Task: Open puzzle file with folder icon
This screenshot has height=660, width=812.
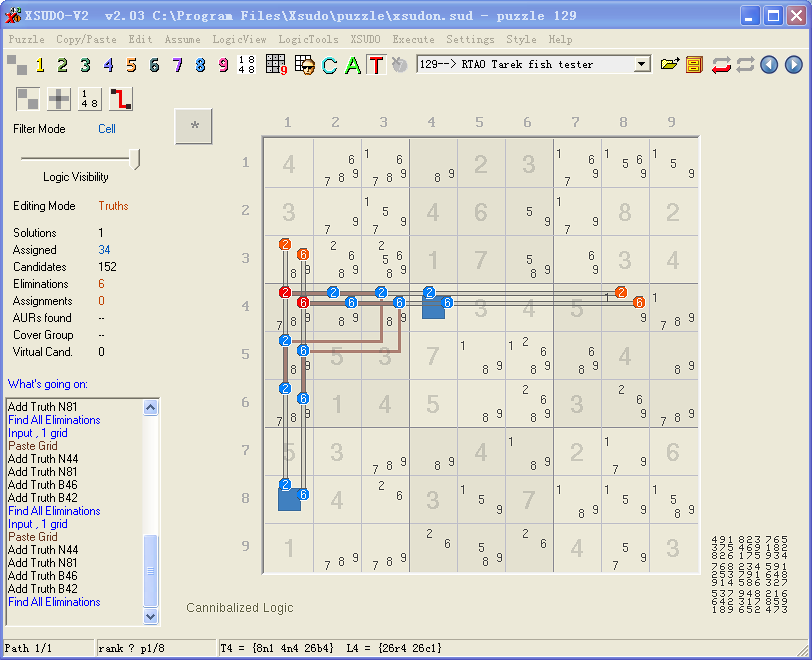Action: coord(670,65)
